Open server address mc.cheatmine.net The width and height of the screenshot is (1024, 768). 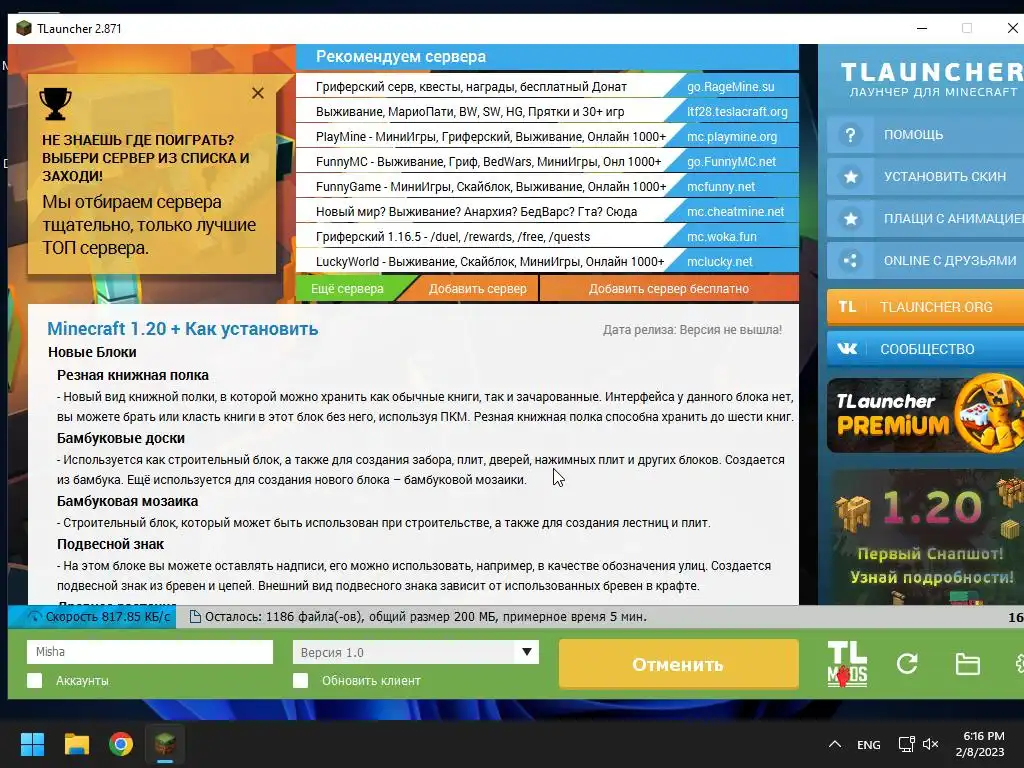coord(735,212)
